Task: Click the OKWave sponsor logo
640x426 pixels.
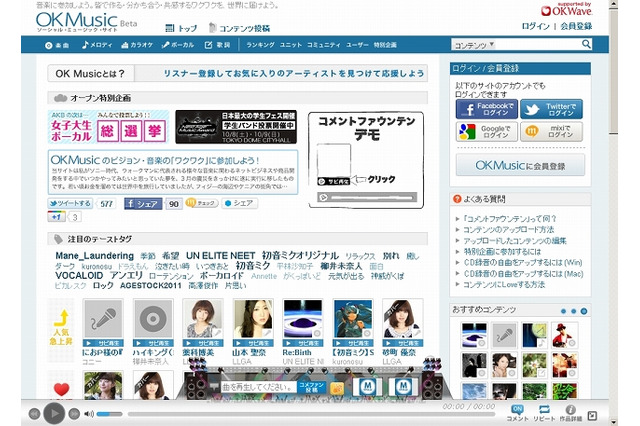Action: click(566, 10)
